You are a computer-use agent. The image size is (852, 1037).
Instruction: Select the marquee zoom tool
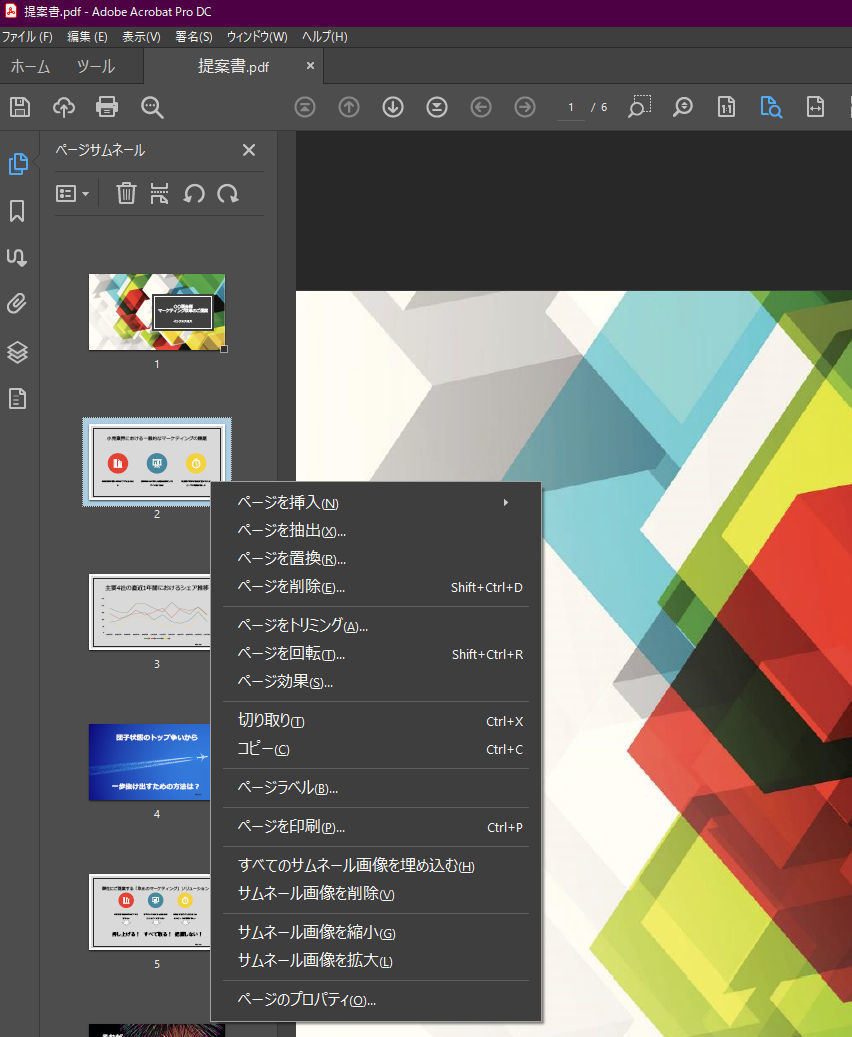click(x=639, y=107)
